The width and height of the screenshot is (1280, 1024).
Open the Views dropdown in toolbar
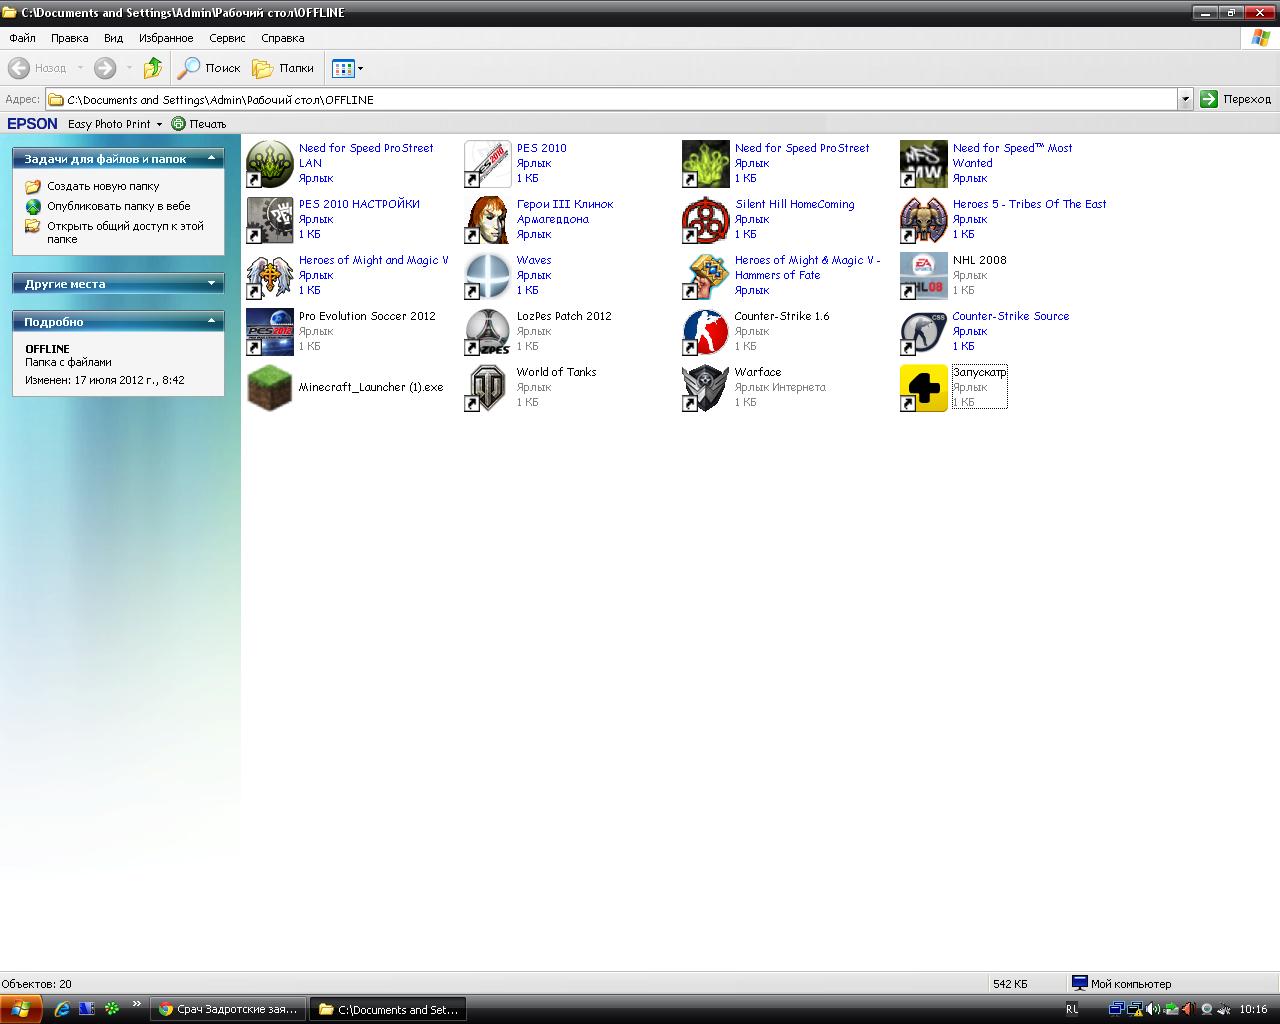pos(348,68)
